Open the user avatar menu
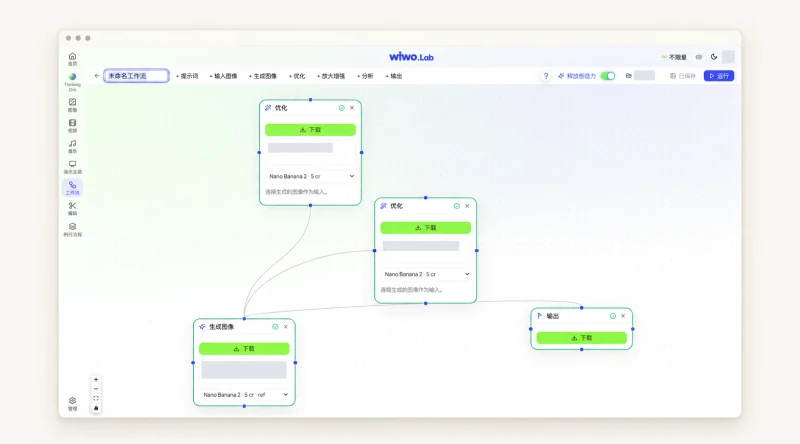 pos(729,57)
